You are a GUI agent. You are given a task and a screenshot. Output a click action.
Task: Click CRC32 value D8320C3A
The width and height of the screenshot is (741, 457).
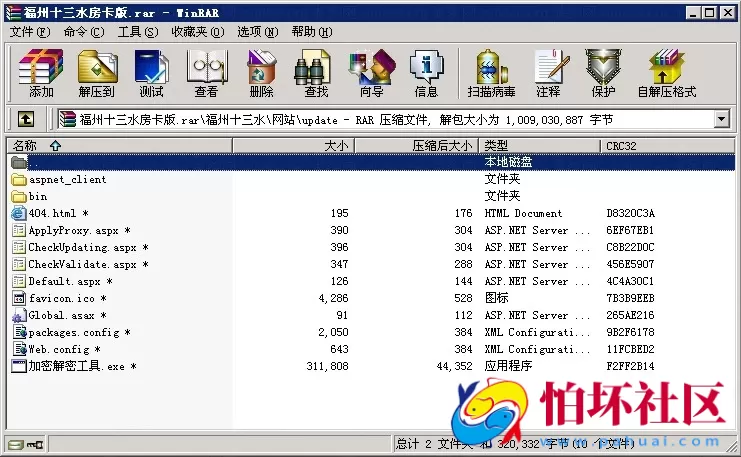pyautogui.click(x=630, y=213)
